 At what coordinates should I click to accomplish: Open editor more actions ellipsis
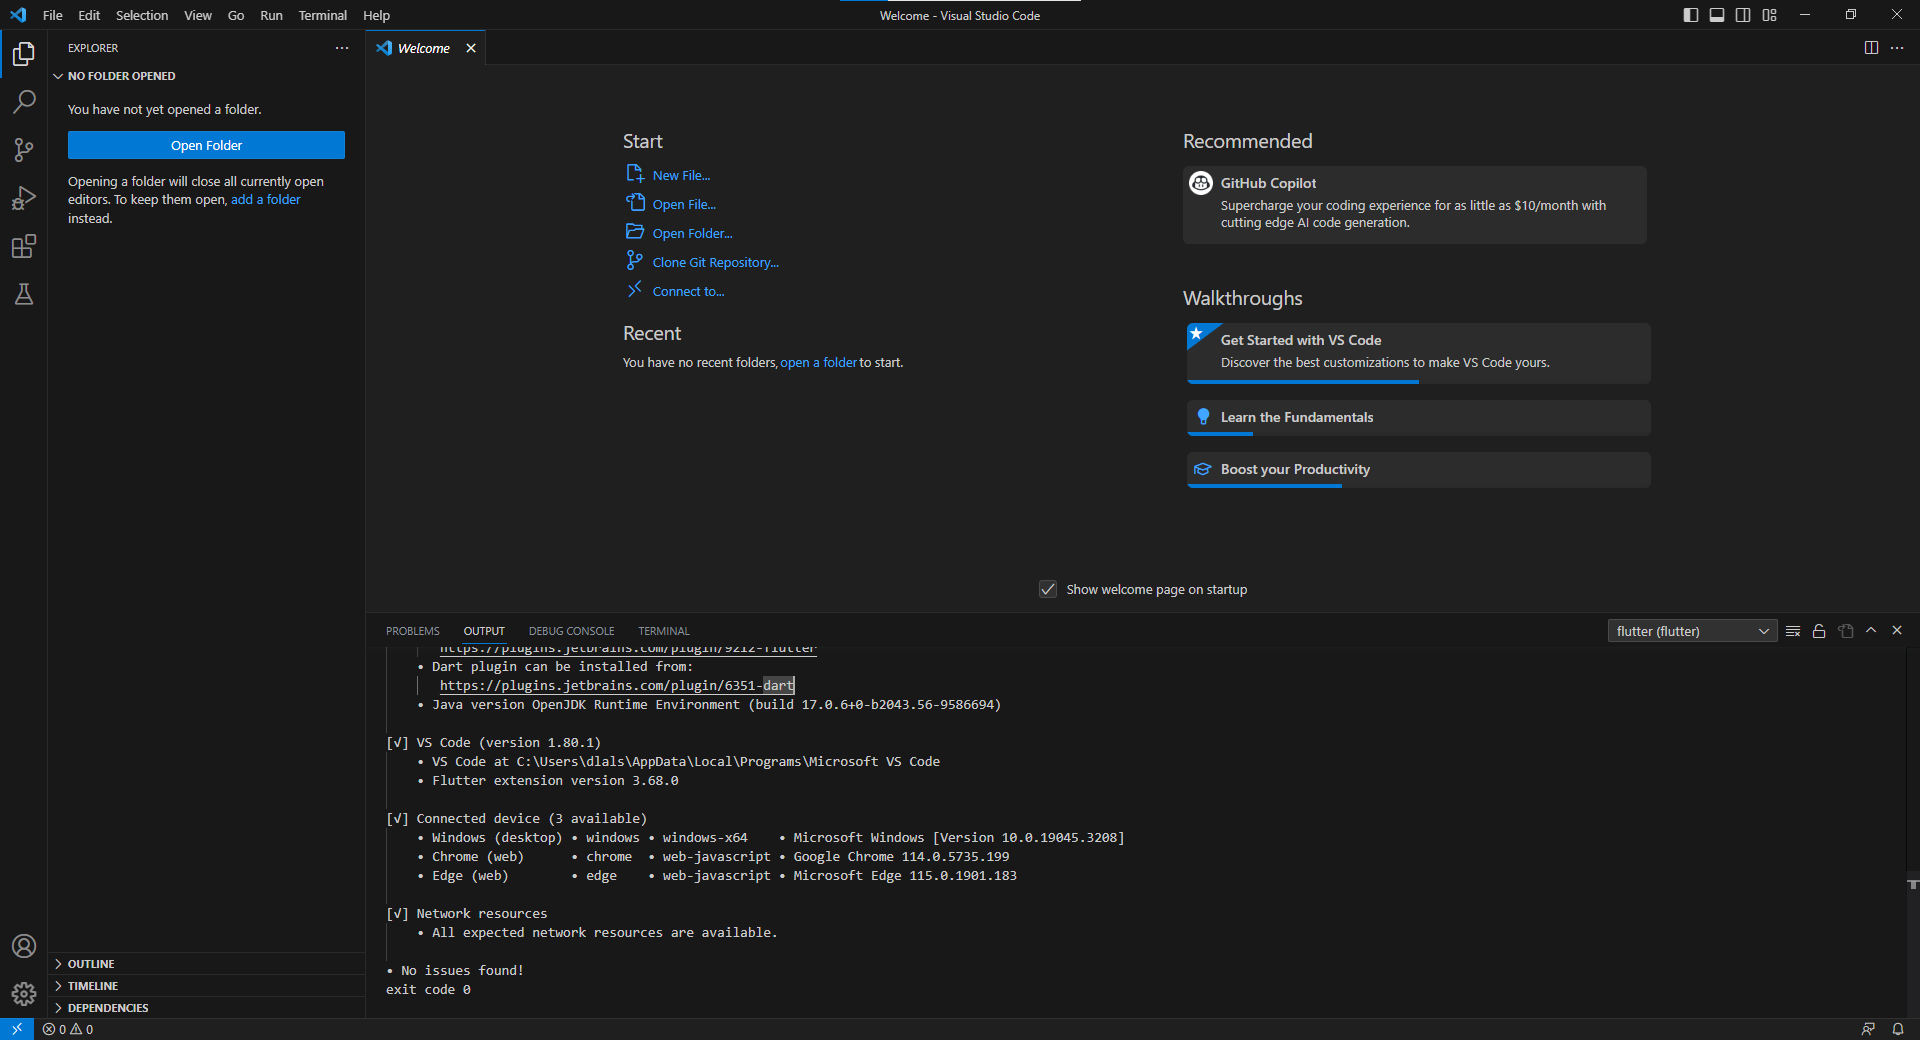coord(1897,48)
